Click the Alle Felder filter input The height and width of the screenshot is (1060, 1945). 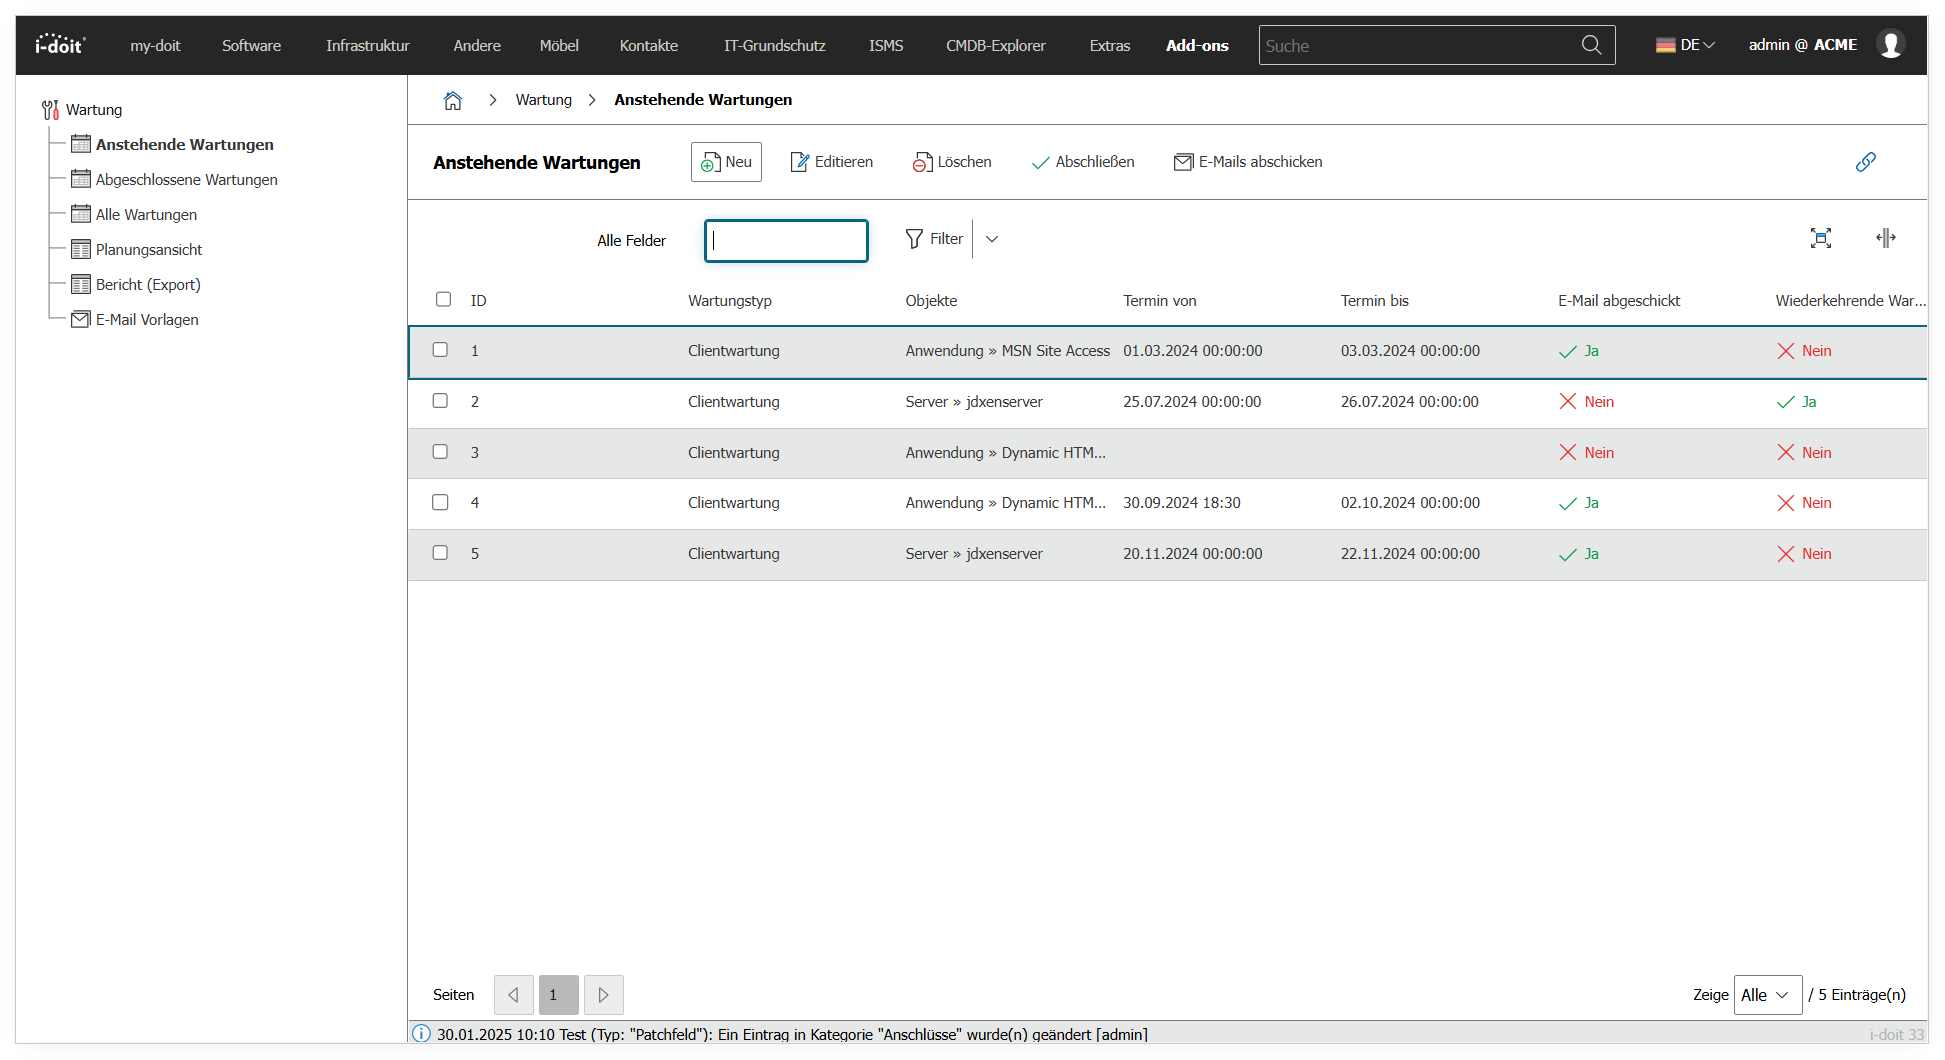[786, 241]
